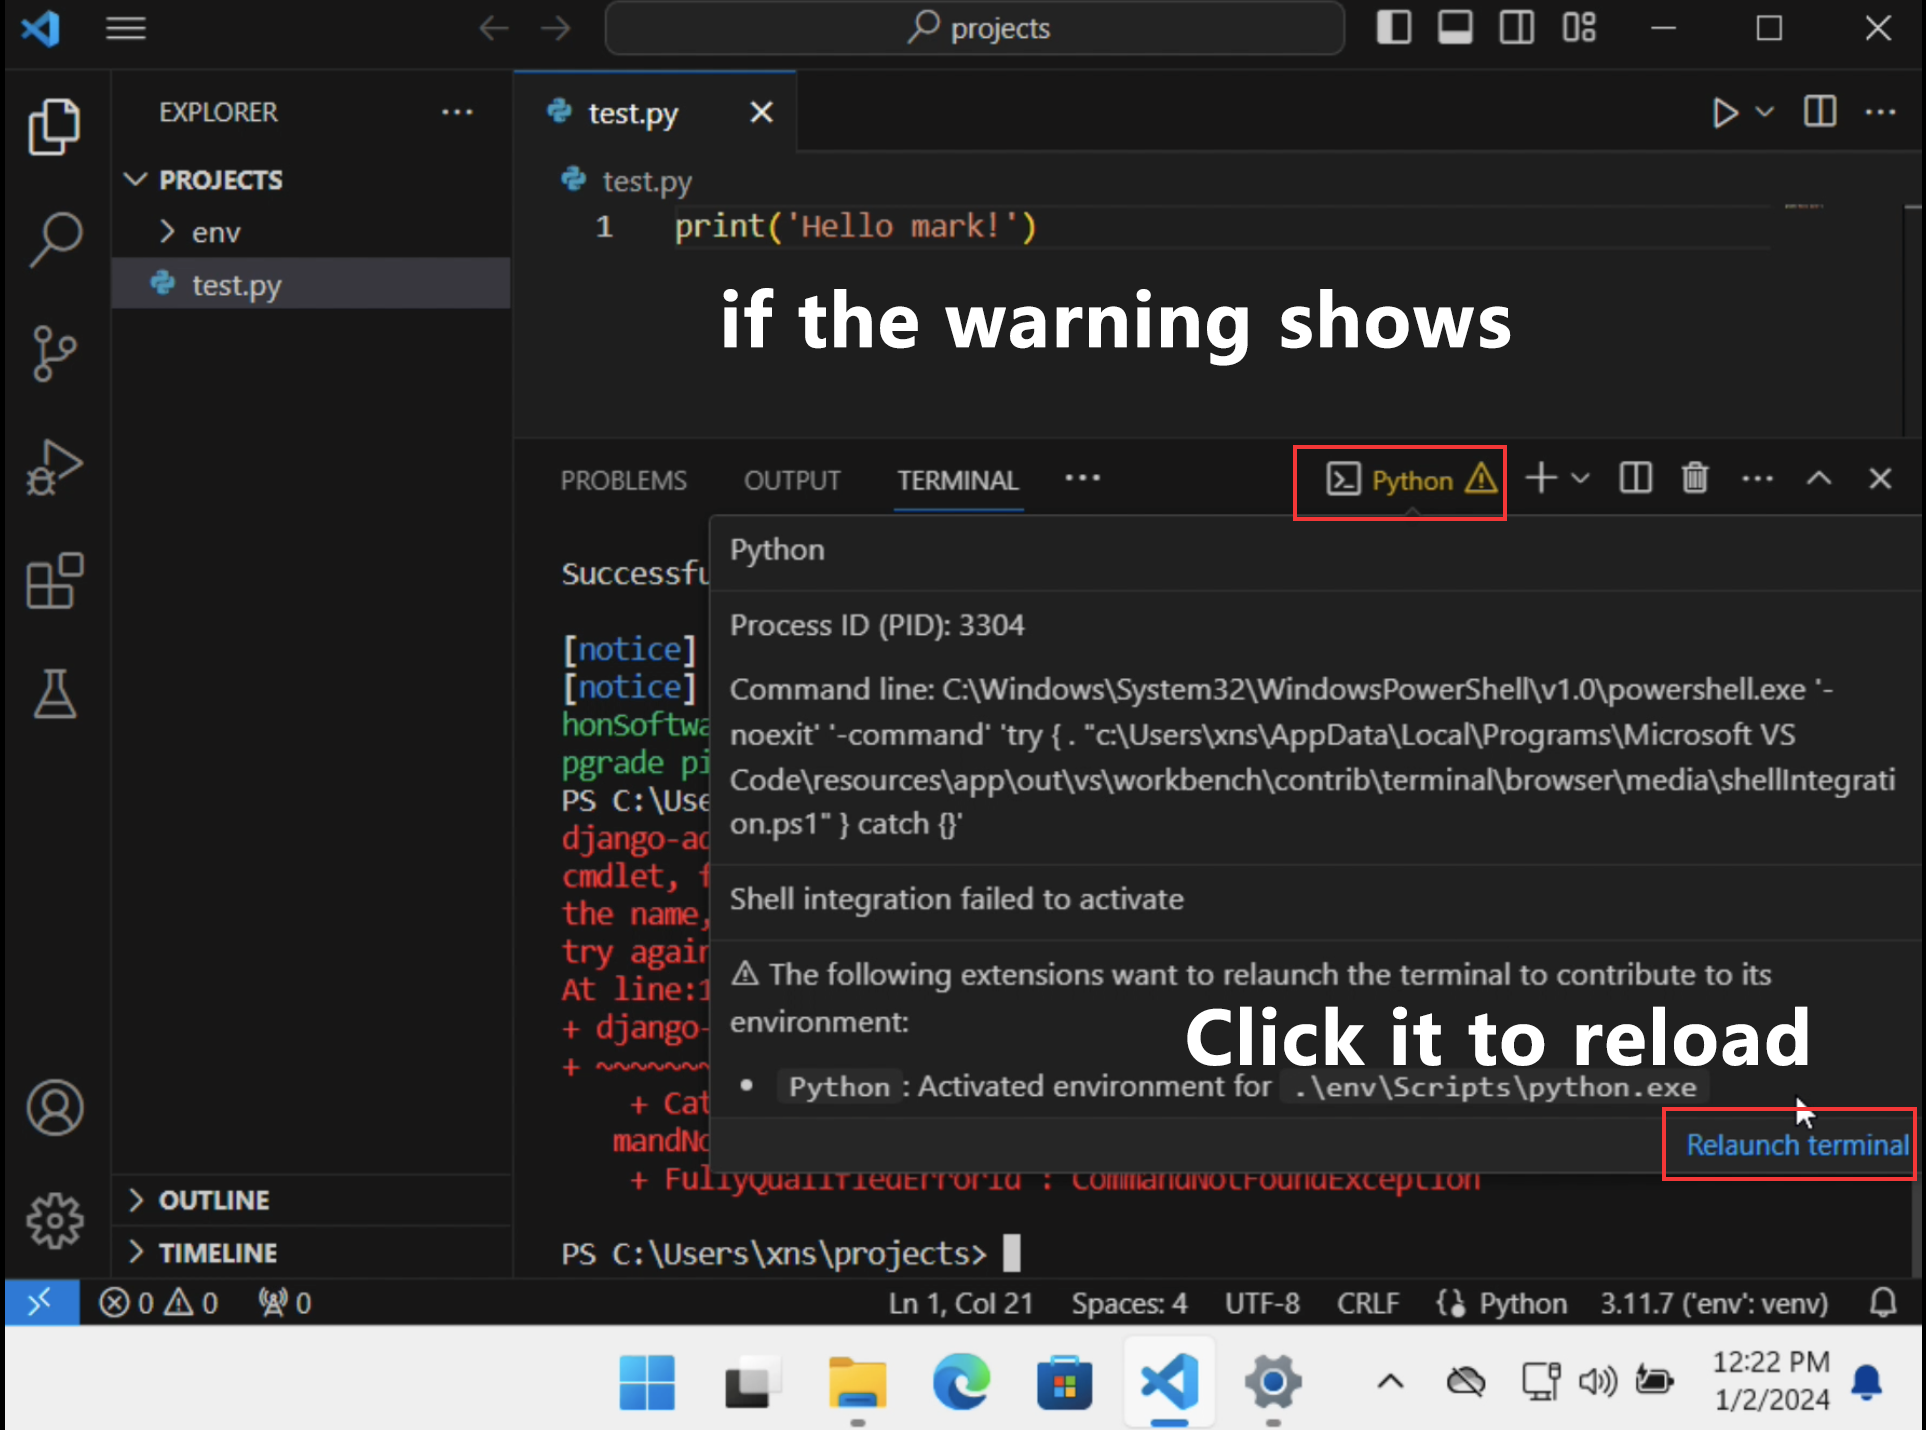This screenshot has width=1926, height=1430.
Task: Close the terminal panel
Action: point(1880,479)
